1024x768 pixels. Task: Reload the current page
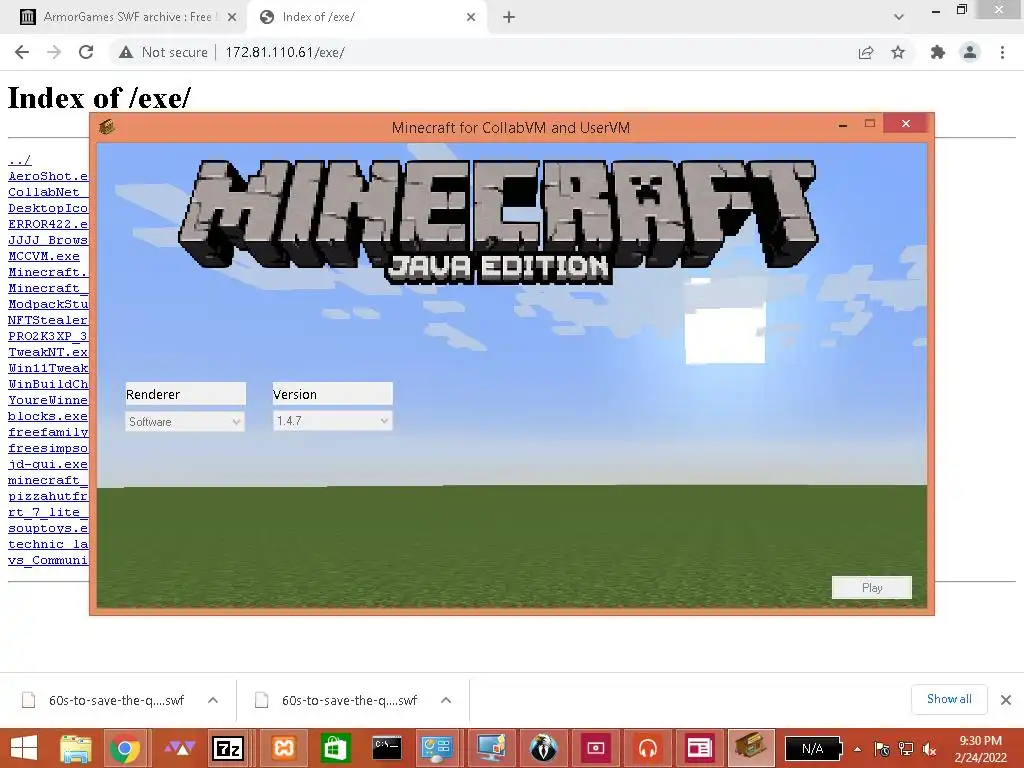86,52
